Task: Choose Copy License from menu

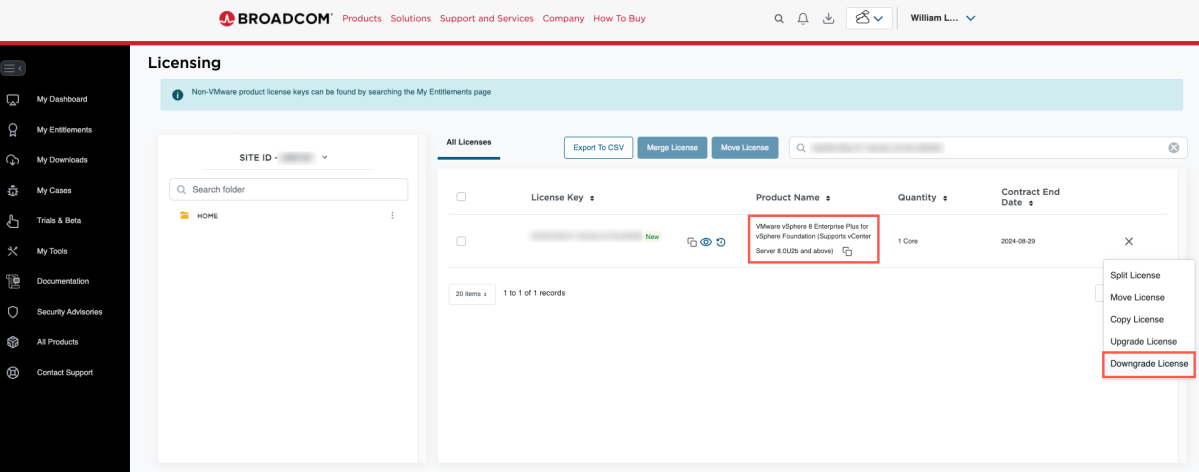Action: point(1136,319)
